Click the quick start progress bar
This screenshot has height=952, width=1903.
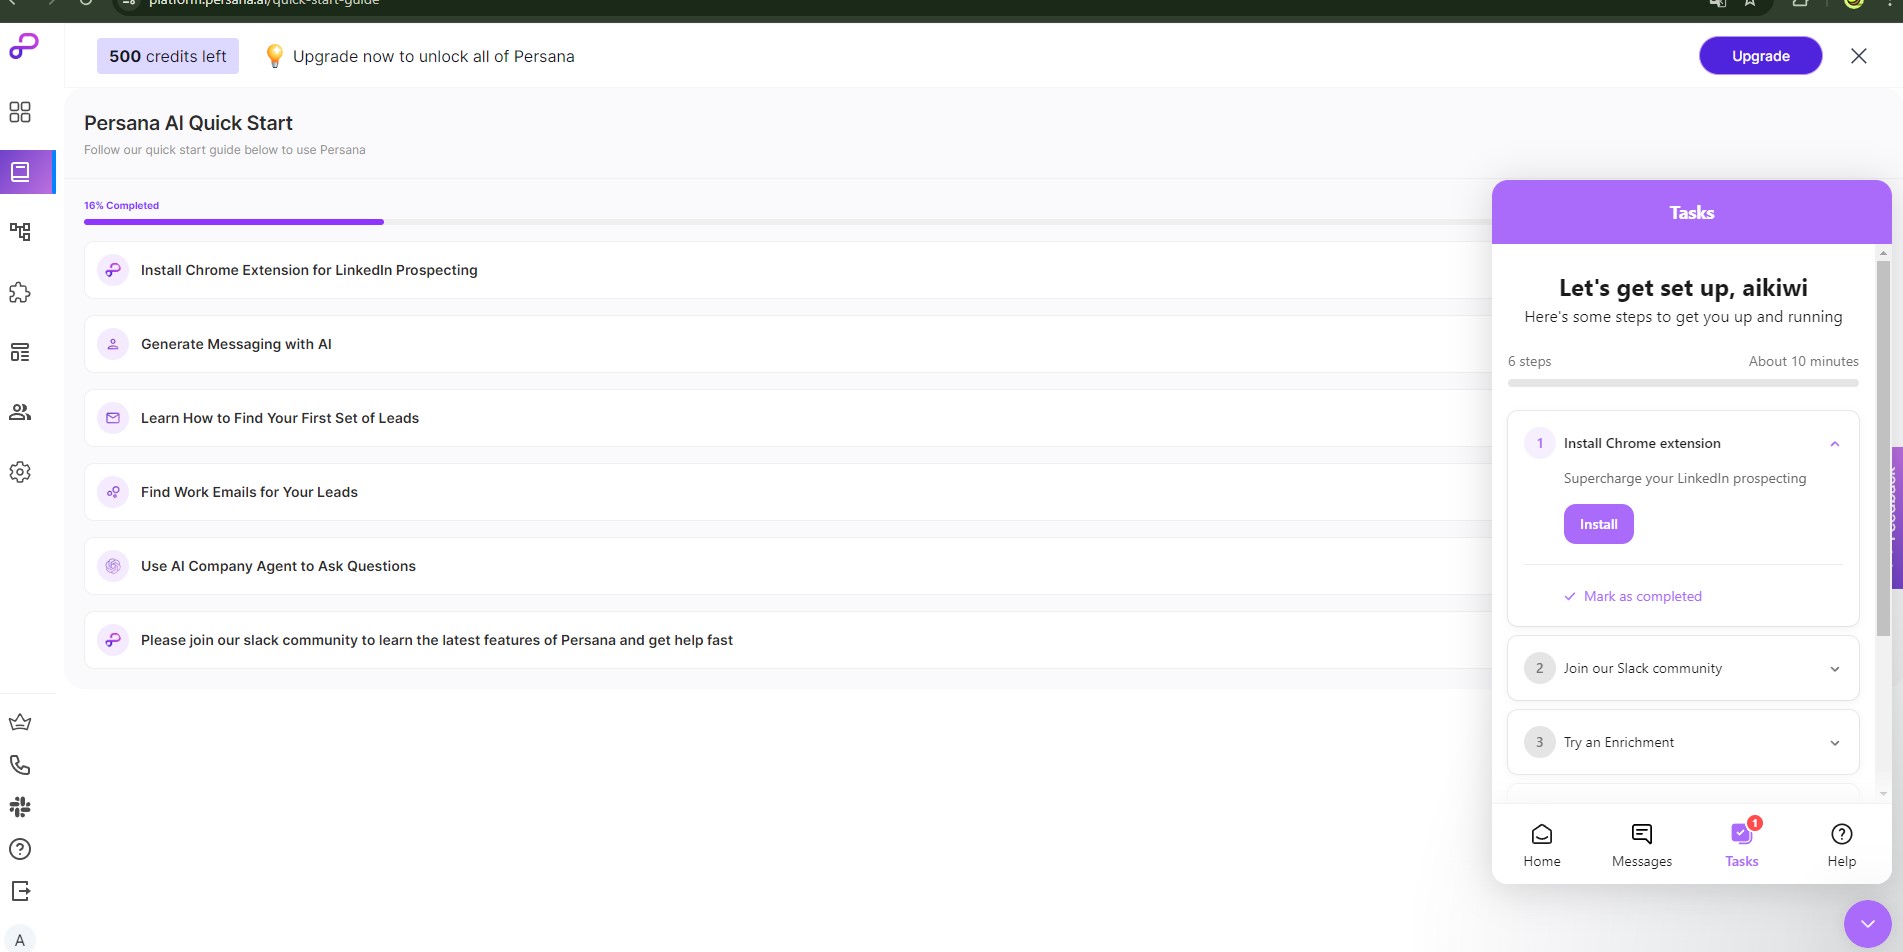click(788, 222)
